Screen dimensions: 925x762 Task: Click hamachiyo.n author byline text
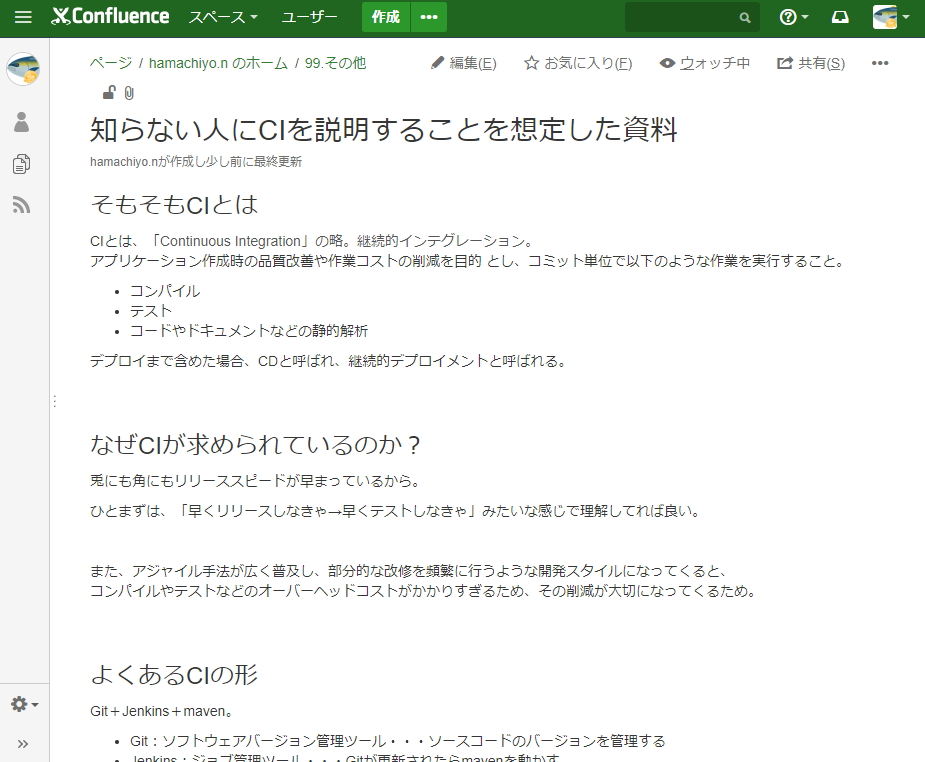click(196, 162)
